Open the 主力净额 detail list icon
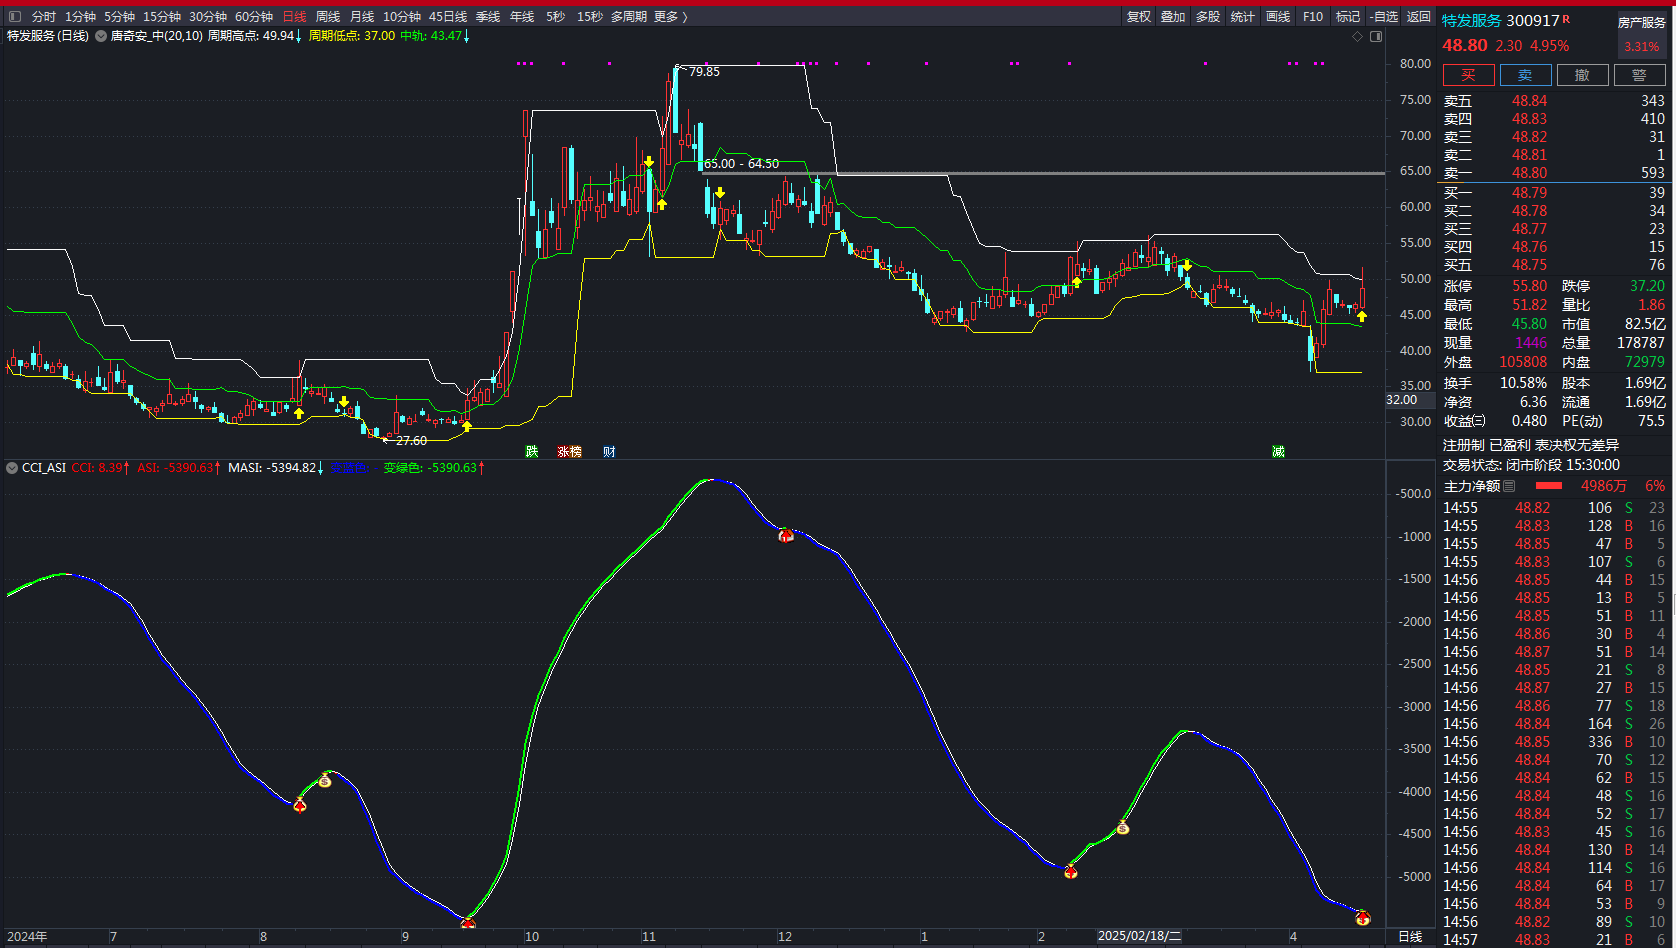 point(1509,486)
